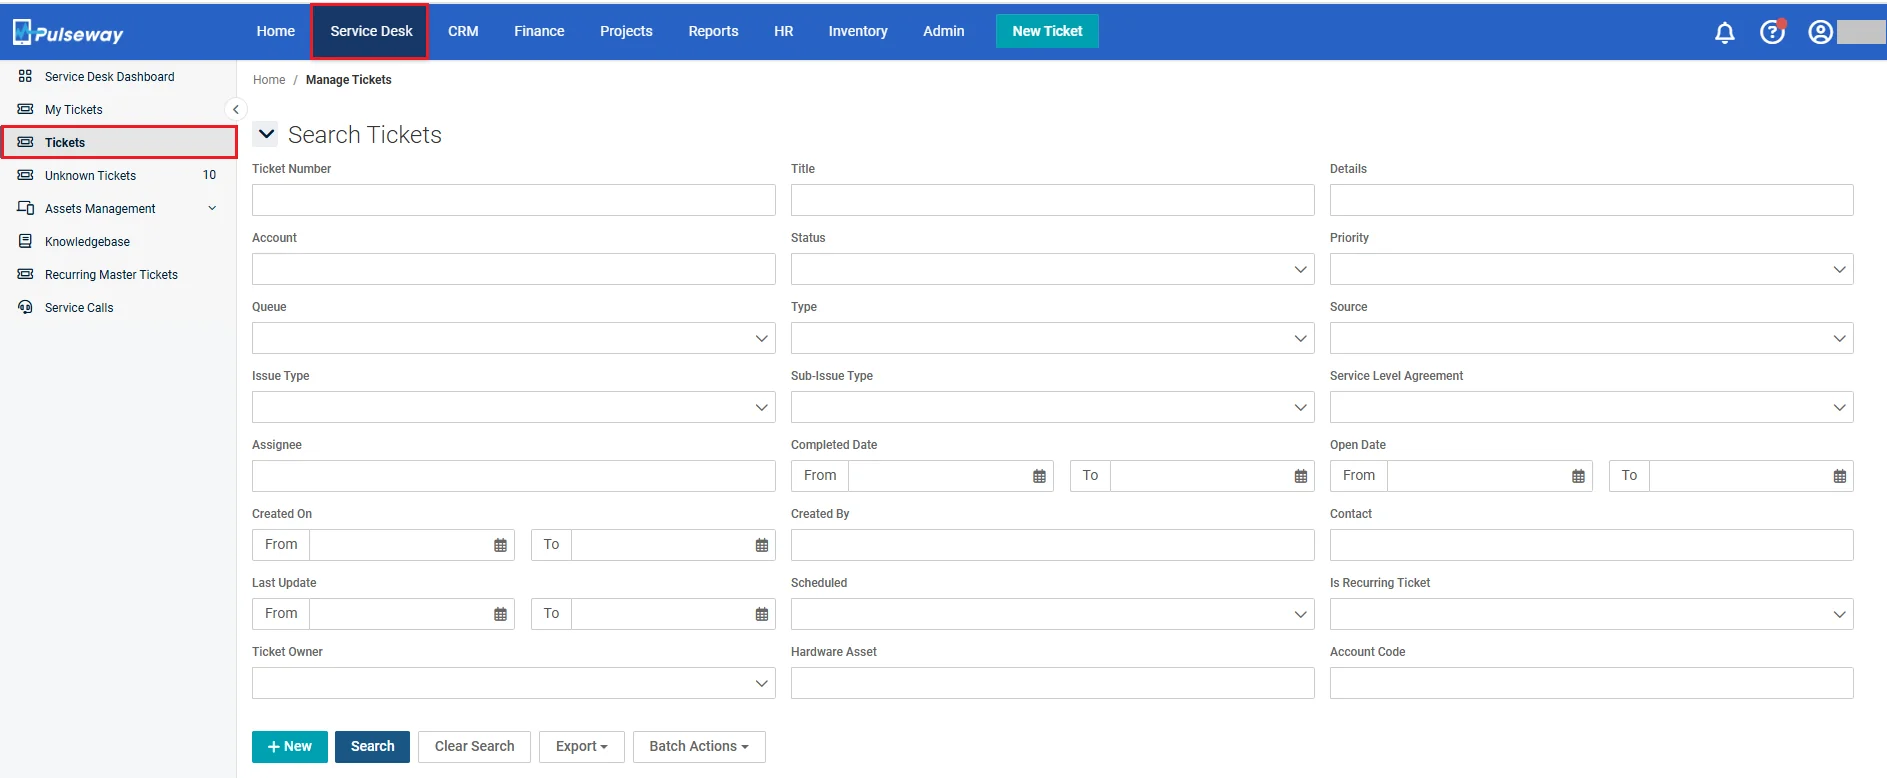The width and height of the screenshot is (1887, 778).
Task: Open the Scheduled dropdown
Action: click(x=1052, y=614)
